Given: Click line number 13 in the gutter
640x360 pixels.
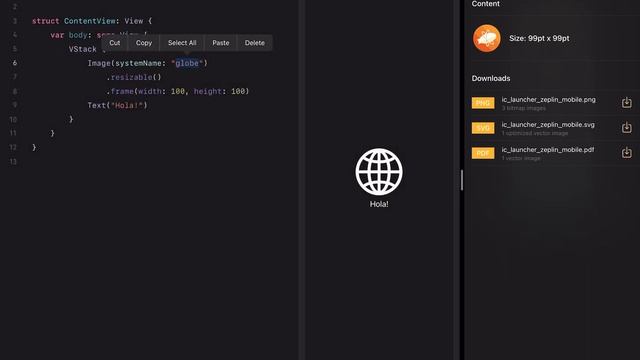Looking at the screenshot, I should point(13,162).
